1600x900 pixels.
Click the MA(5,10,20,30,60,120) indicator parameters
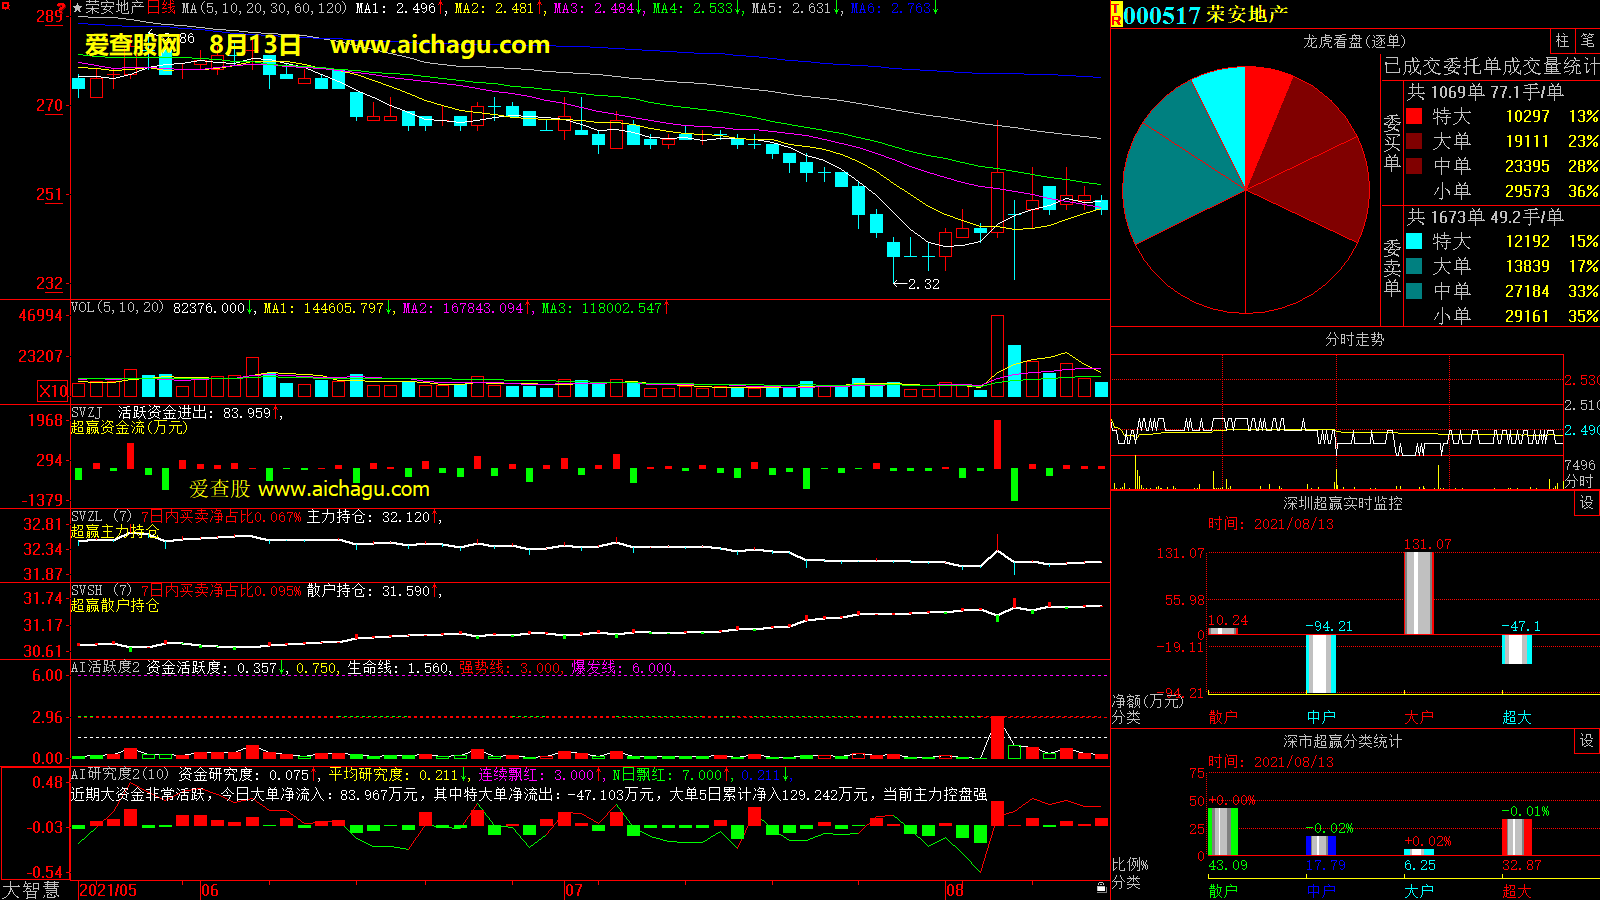pyautogui.click(x=264, y=8)
